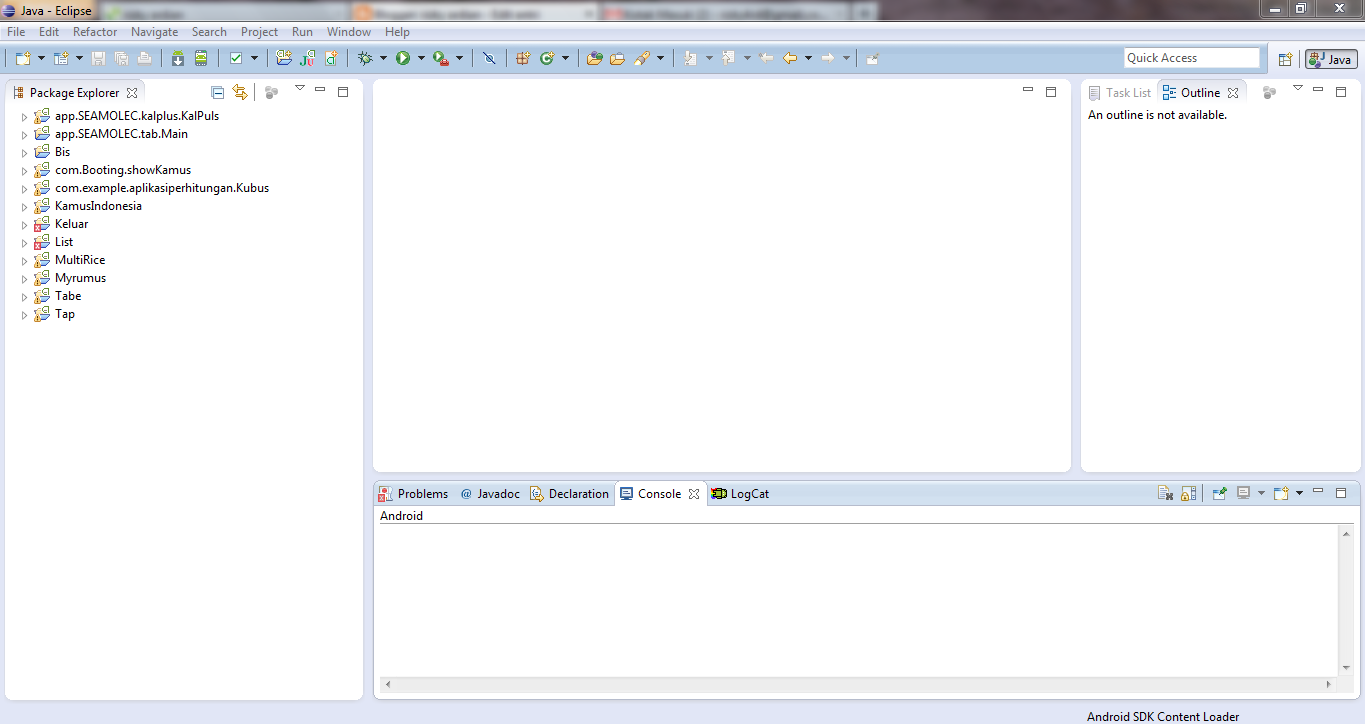Click Open Console icon
This screenshot has width=1365, height=724.
tap(1281, 493)
